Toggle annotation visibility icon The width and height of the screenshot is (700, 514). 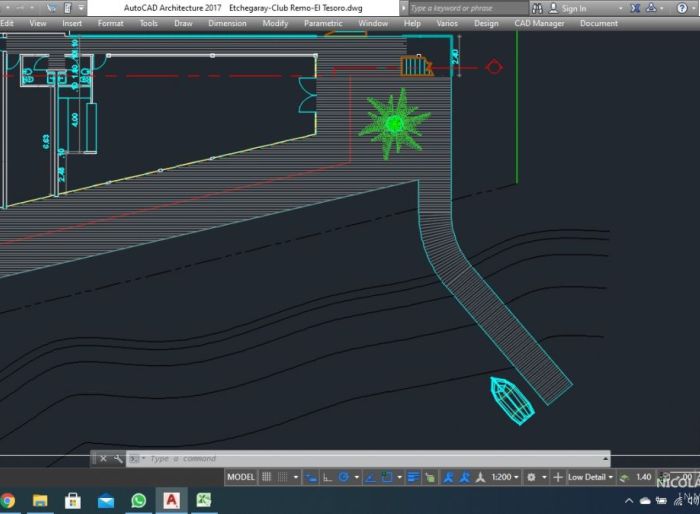tap(448, 477)
